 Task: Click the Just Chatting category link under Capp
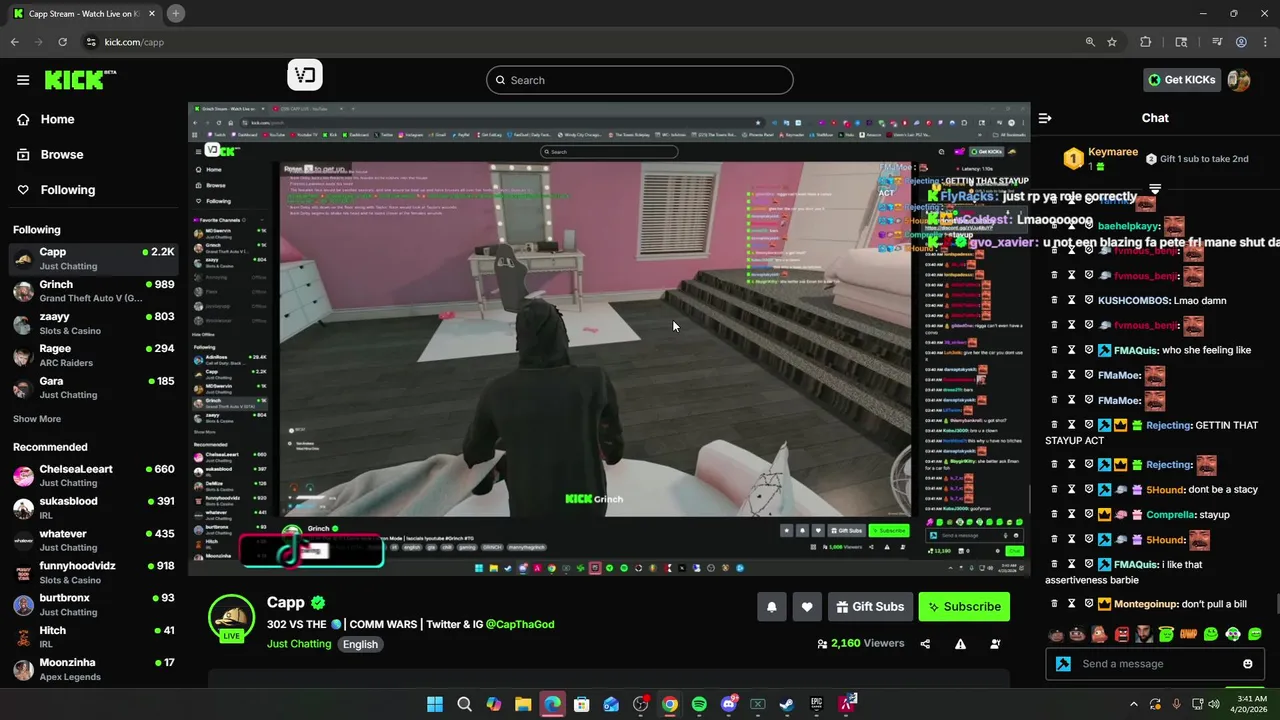point(299,644)
